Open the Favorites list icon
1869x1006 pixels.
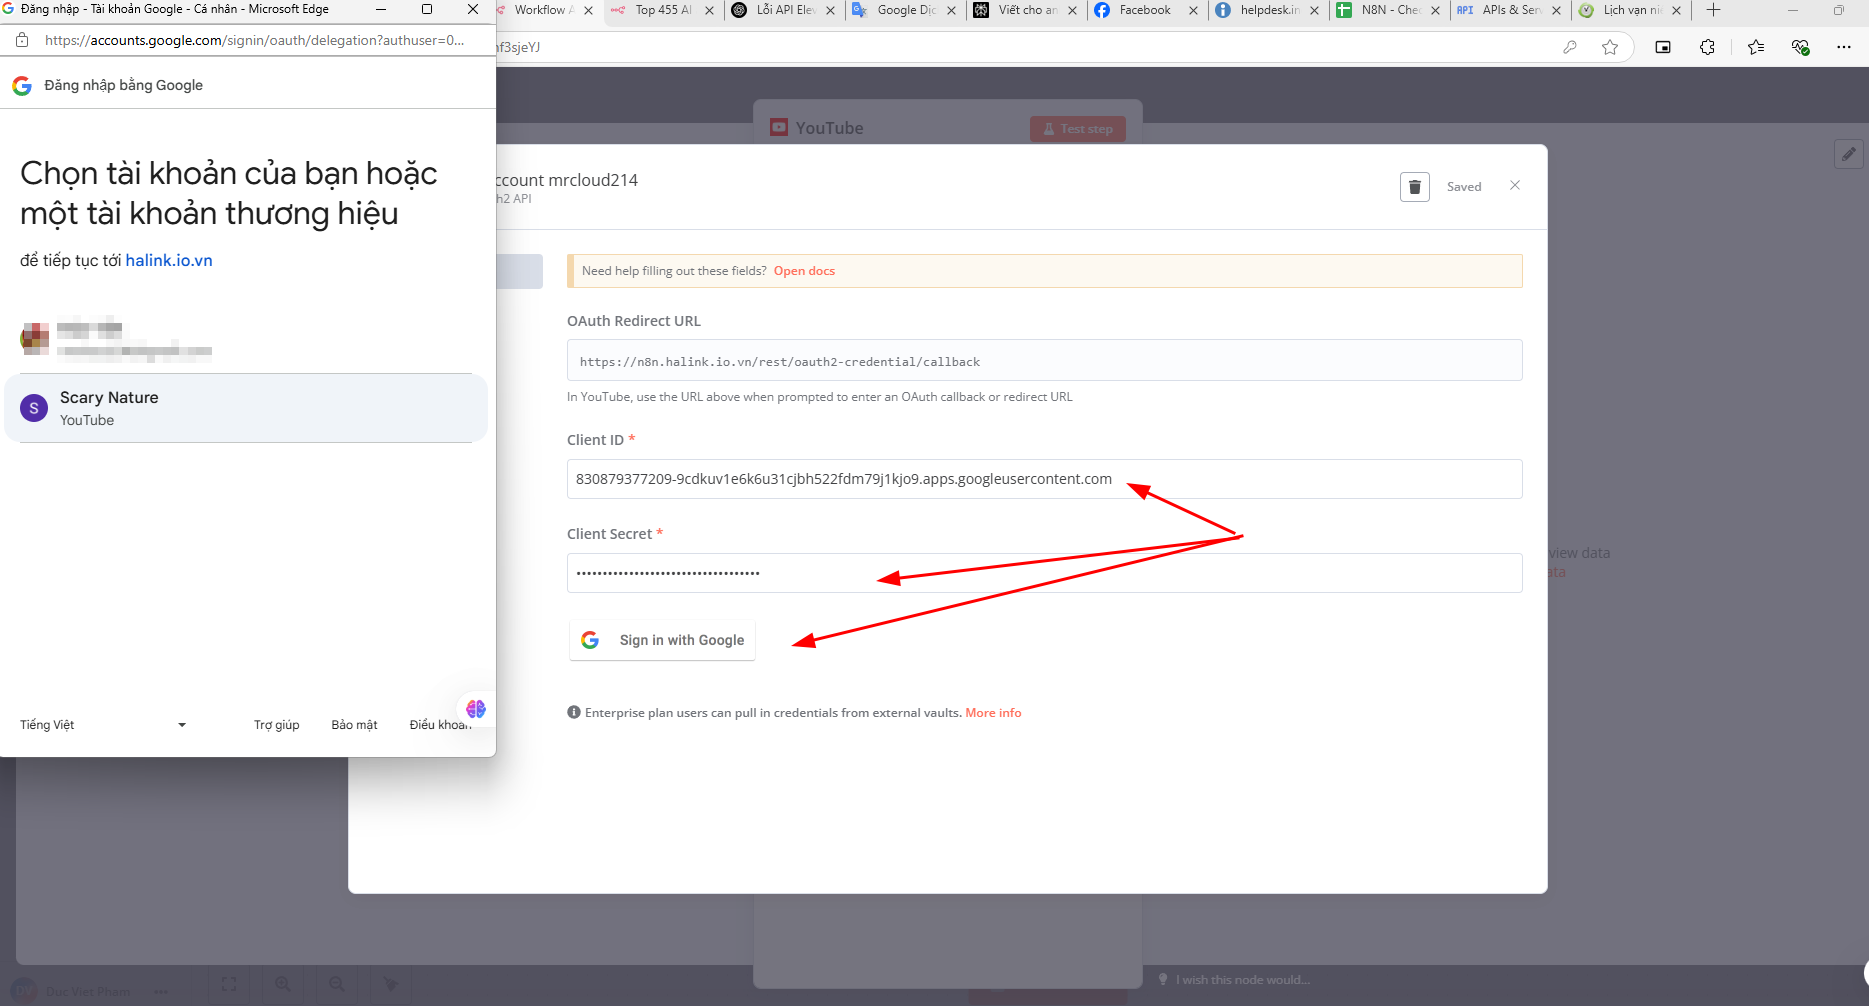1756,47
